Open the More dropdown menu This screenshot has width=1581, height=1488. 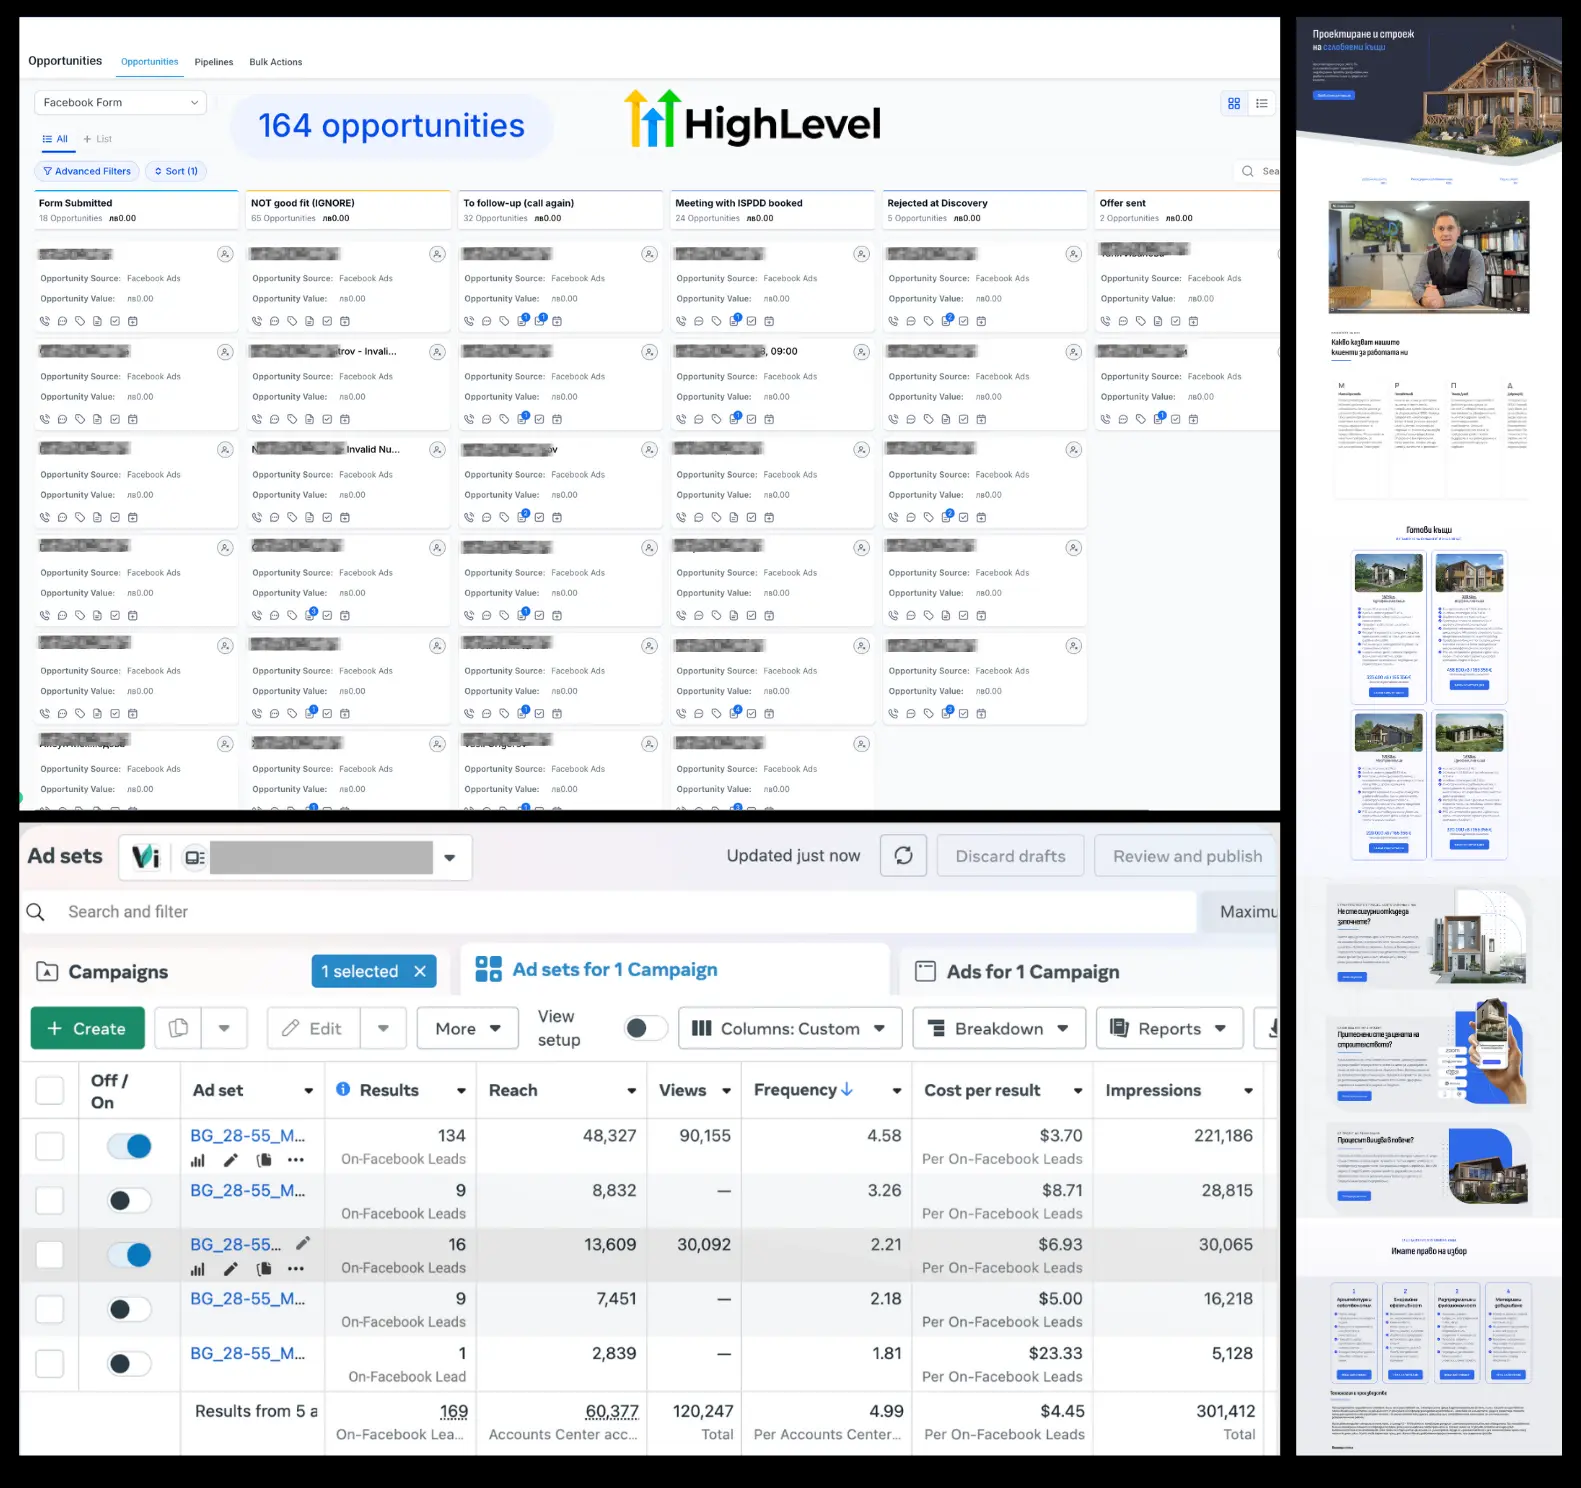(x=467, y=1028)
